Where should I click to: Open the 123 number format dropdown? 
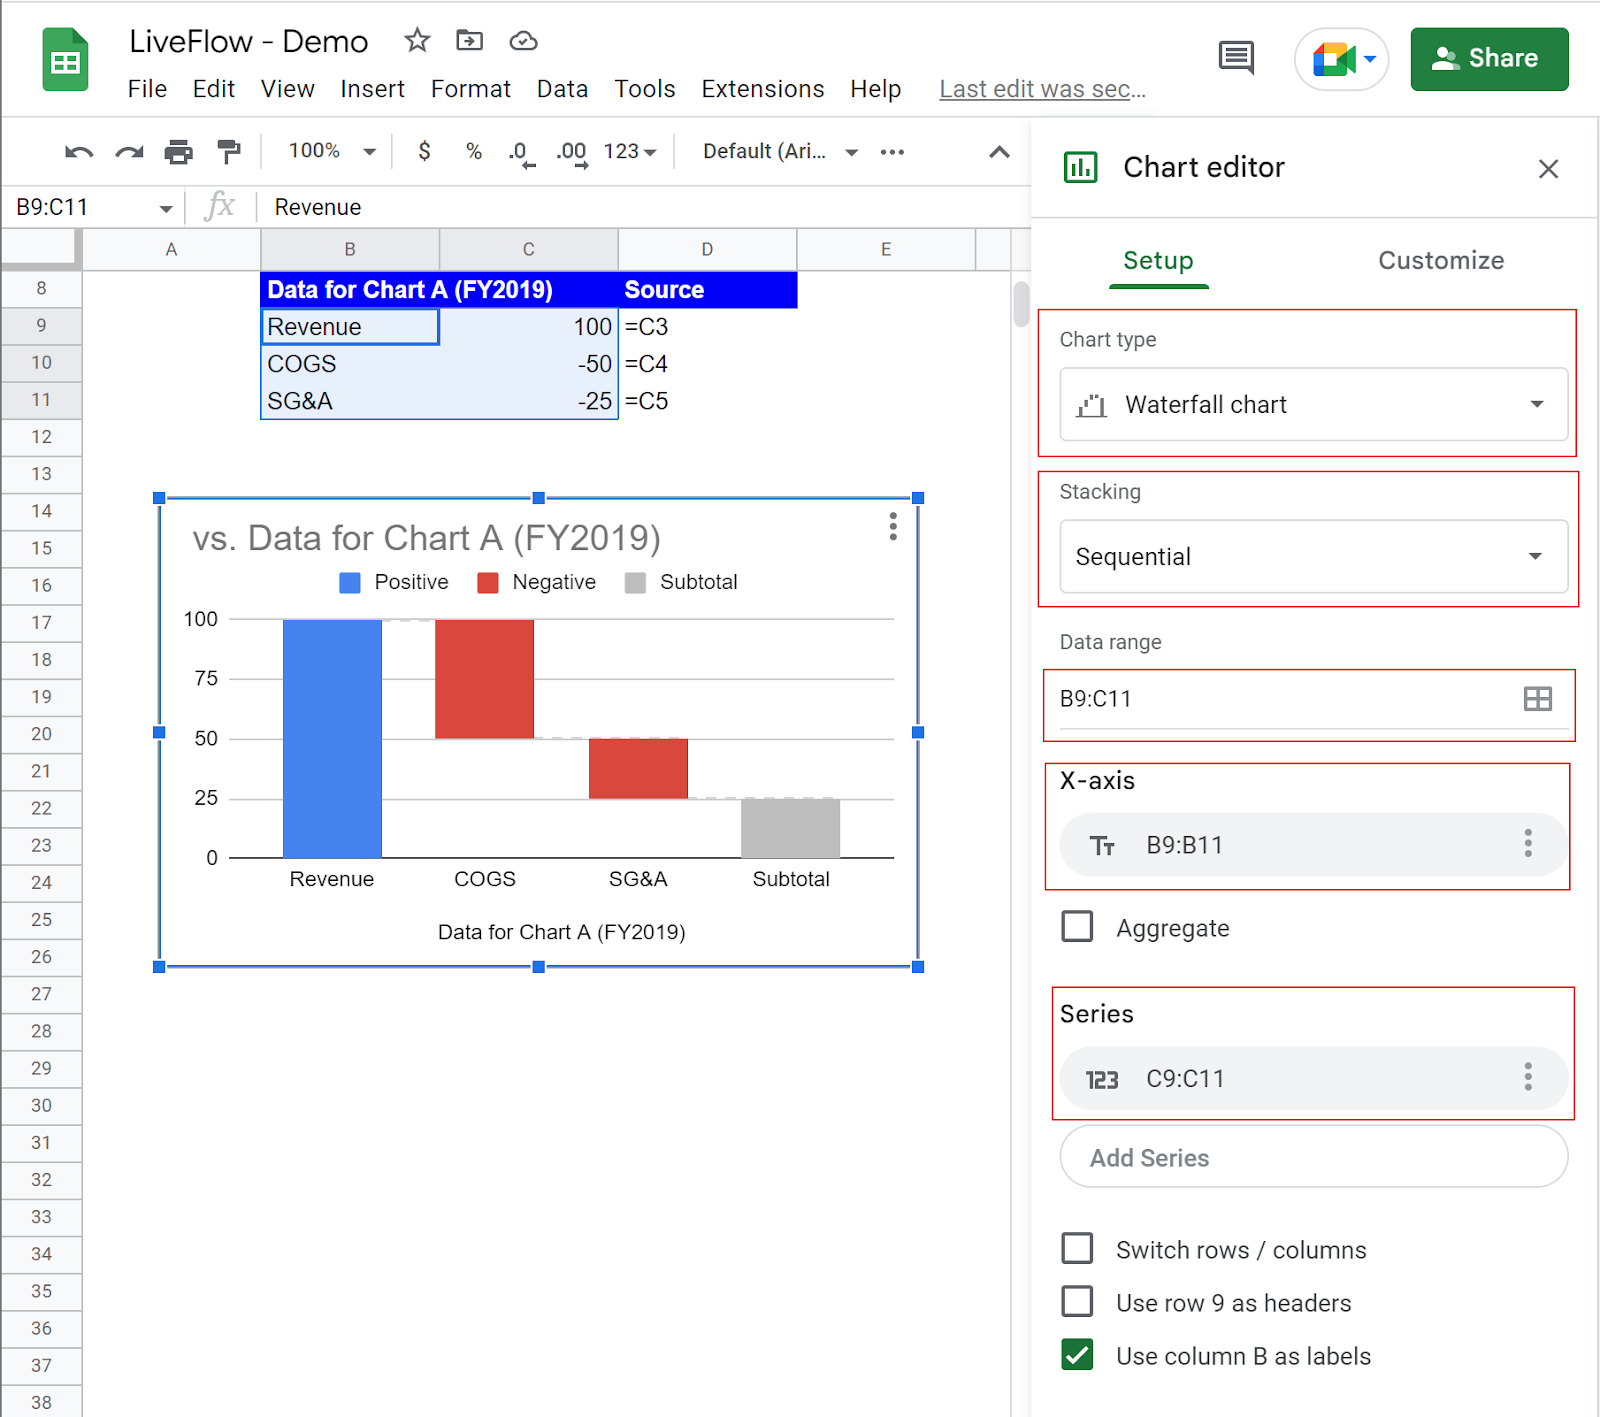[x=630, y=151]
